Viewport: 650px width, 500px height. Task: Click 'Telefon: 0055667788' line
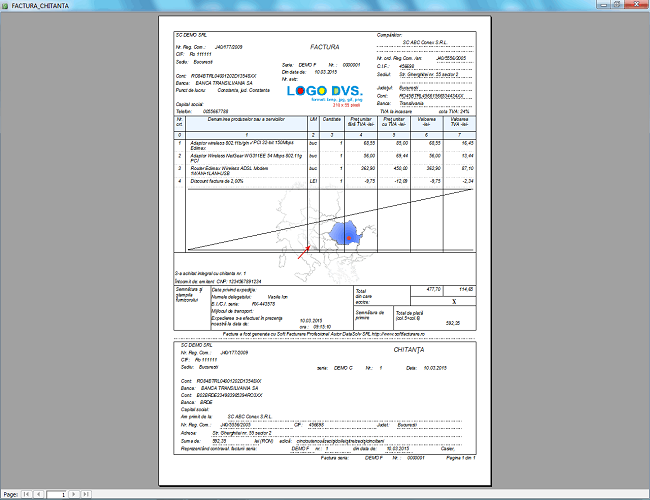202,112
